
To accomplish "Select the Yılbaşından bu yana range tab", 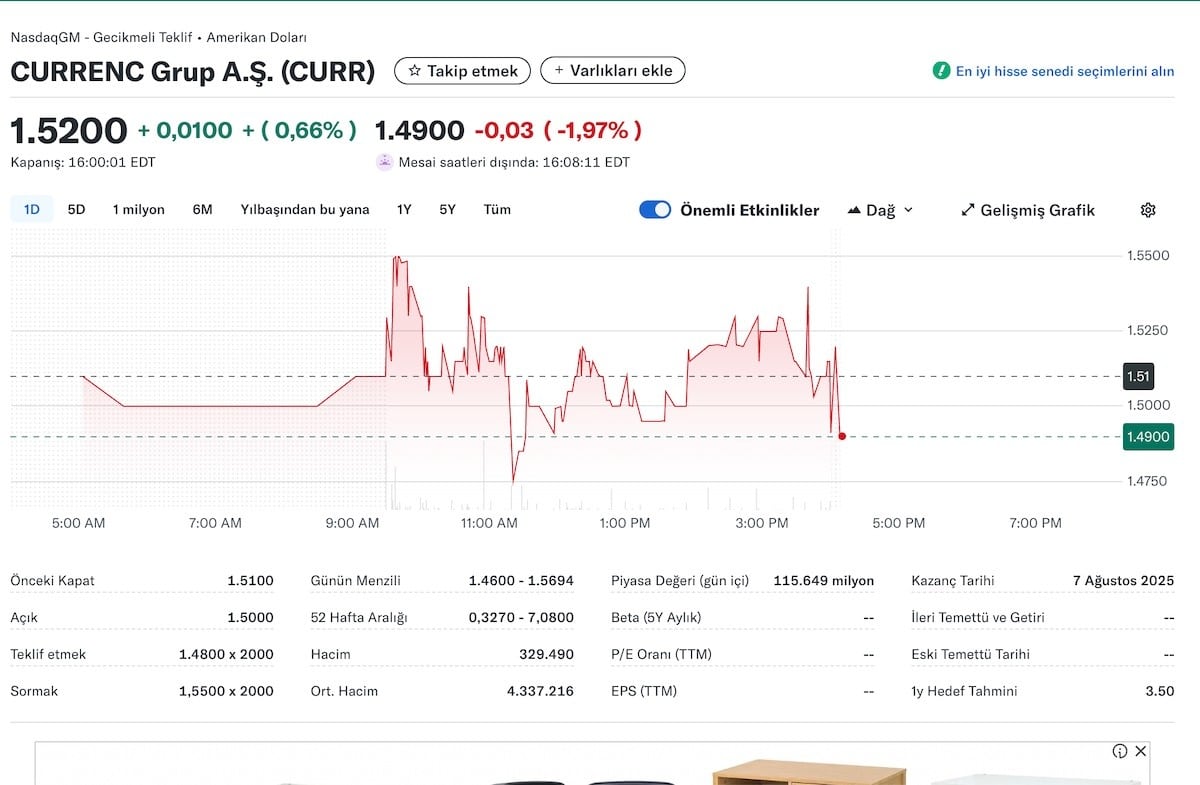I will tap(305, 209).
